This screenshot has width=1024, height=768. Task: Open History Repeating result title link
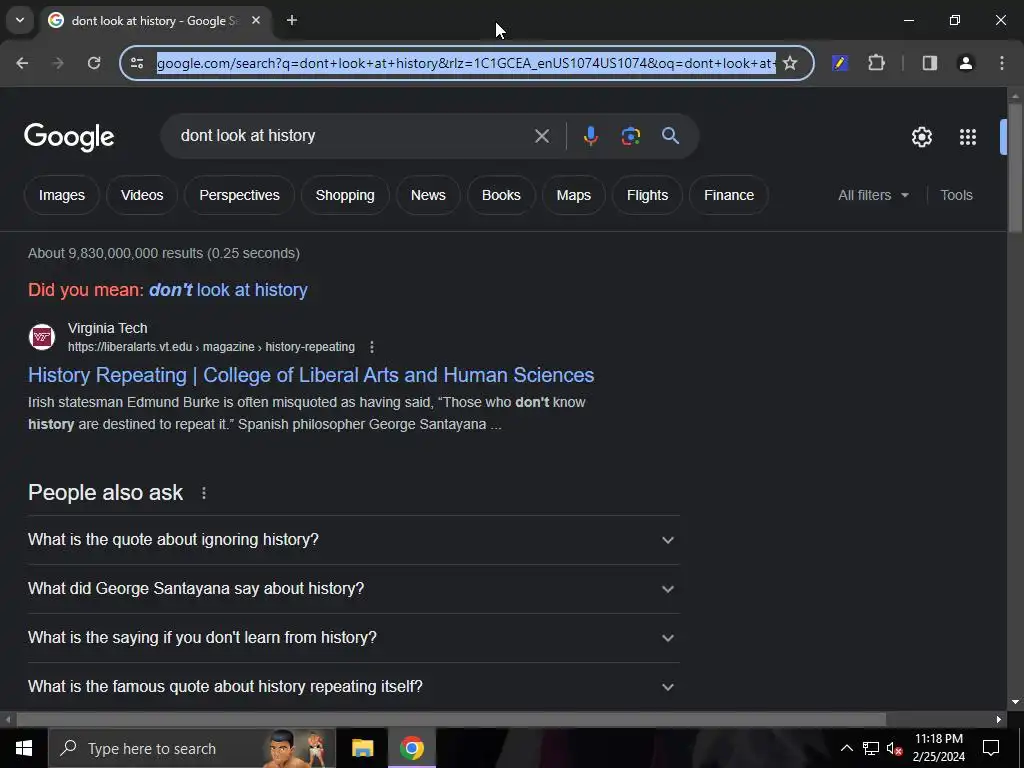(311, 375)
